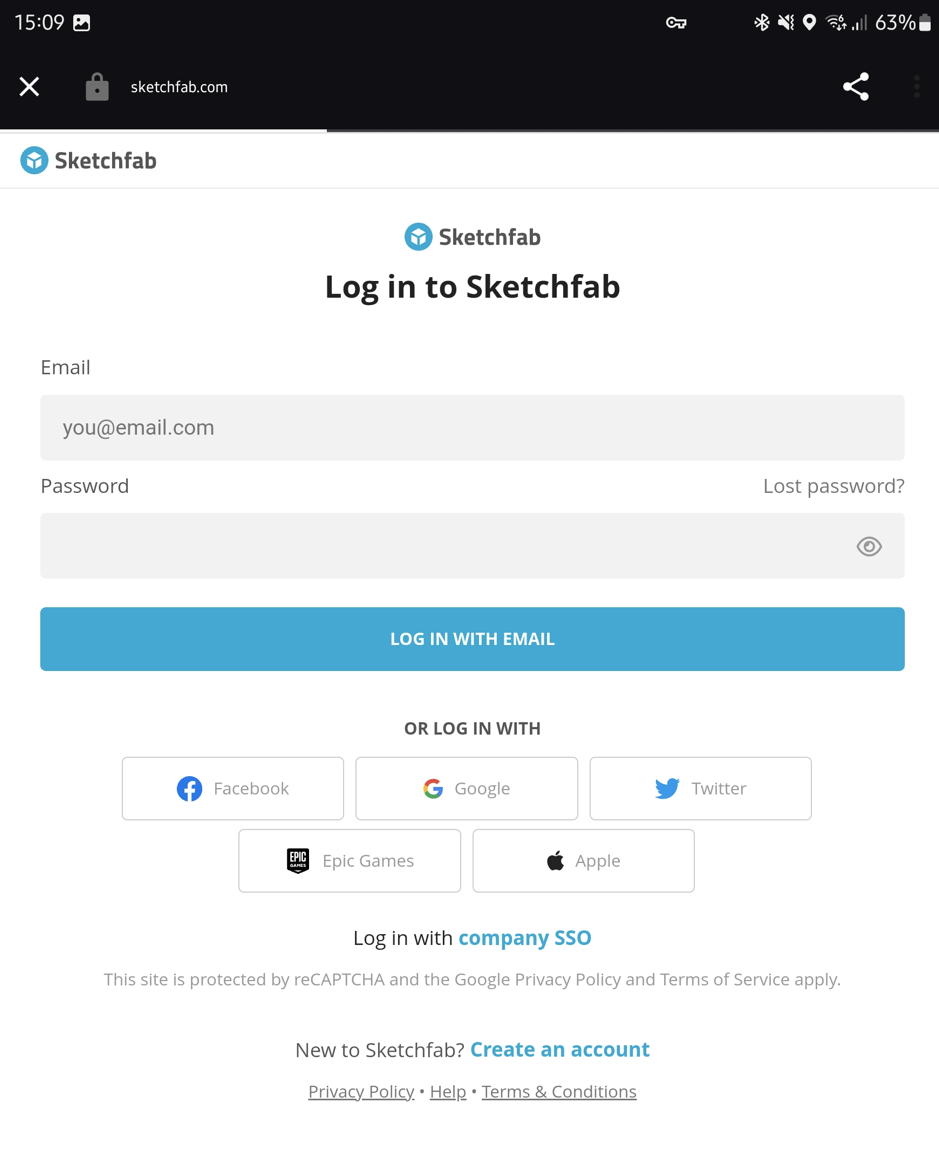Tap the share icon in browser bar
This screenshot has width=939, height=1172.
point(855,87)
